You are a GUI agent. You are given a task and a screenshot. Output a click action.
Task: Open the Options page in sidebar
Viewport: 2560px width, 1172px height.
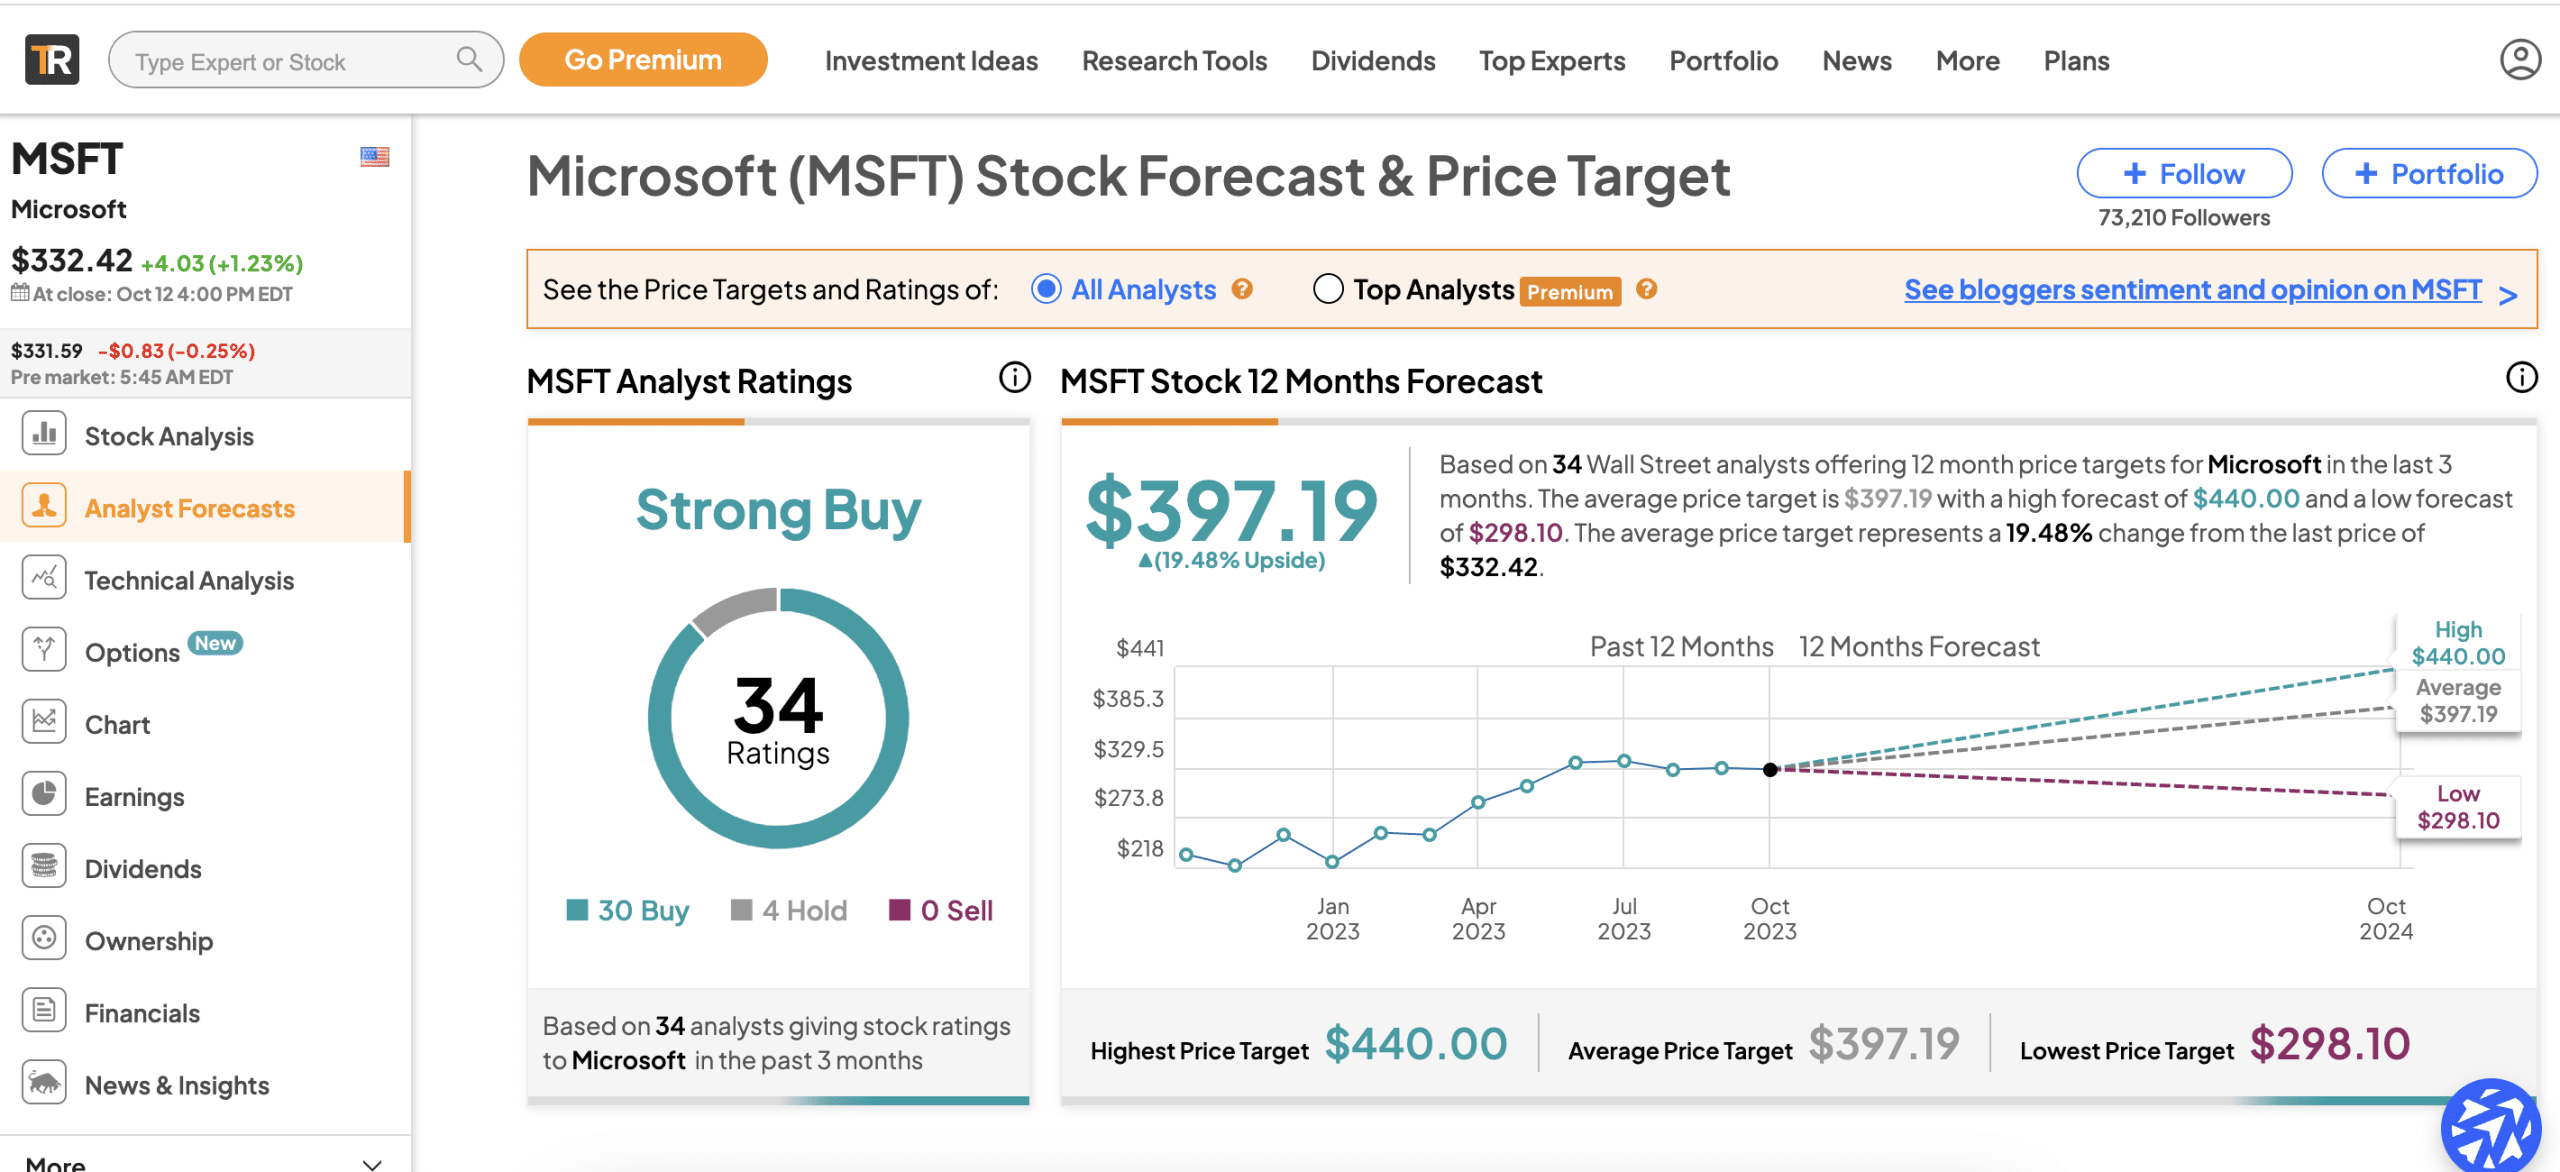(x=132, y=652)
